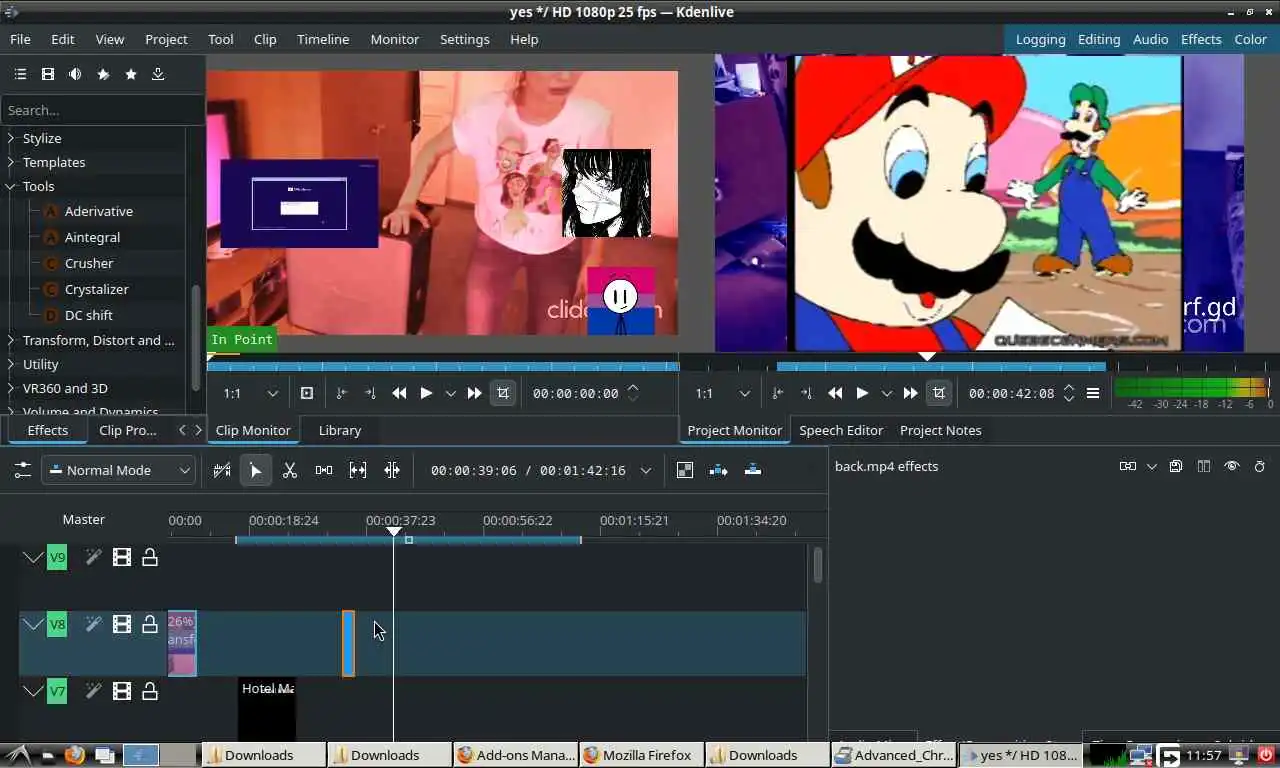Open the main effects list icon

20,74
